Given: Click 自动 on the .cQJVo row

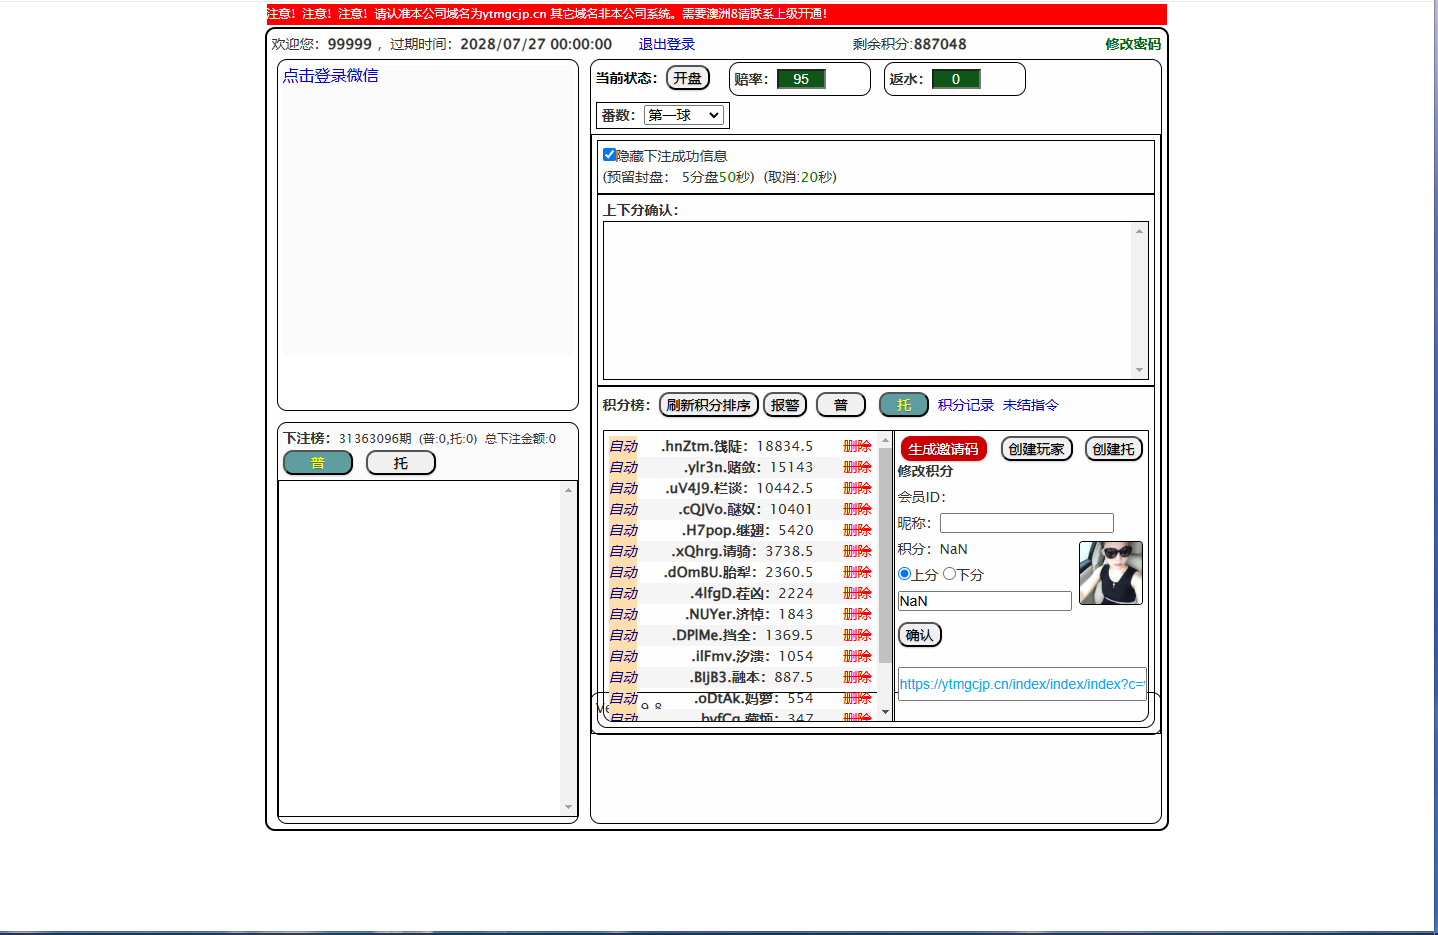Looking at the screenshot, I should pyautogui.click(x=623, y=509).
